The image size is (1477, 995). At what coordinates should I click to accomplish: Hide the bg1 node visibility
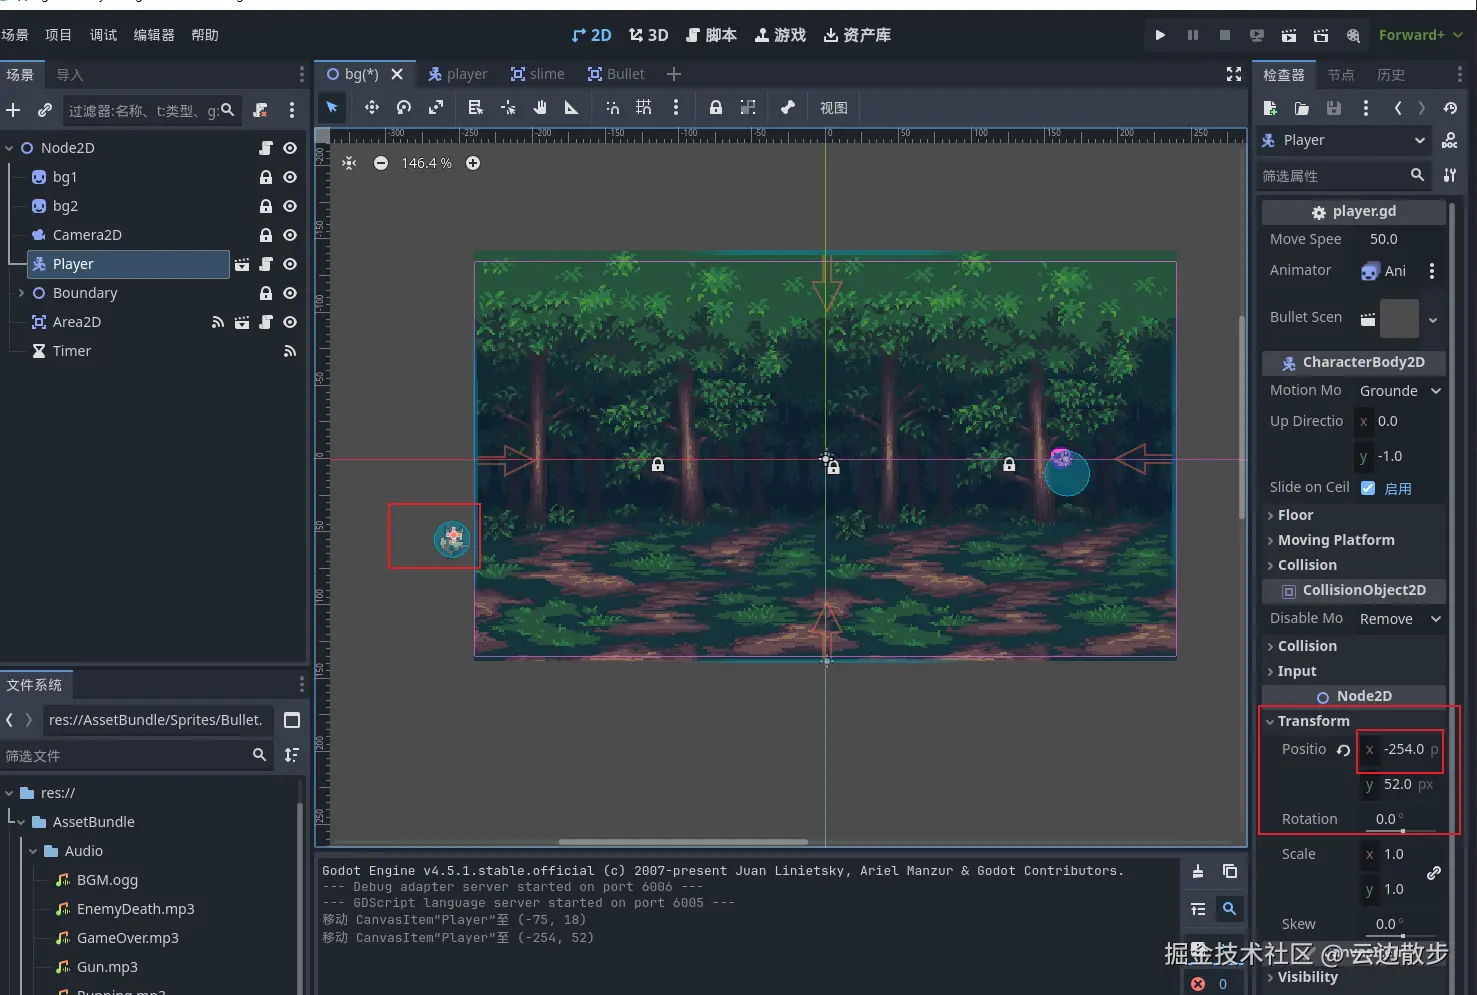(x=290, y=177)
